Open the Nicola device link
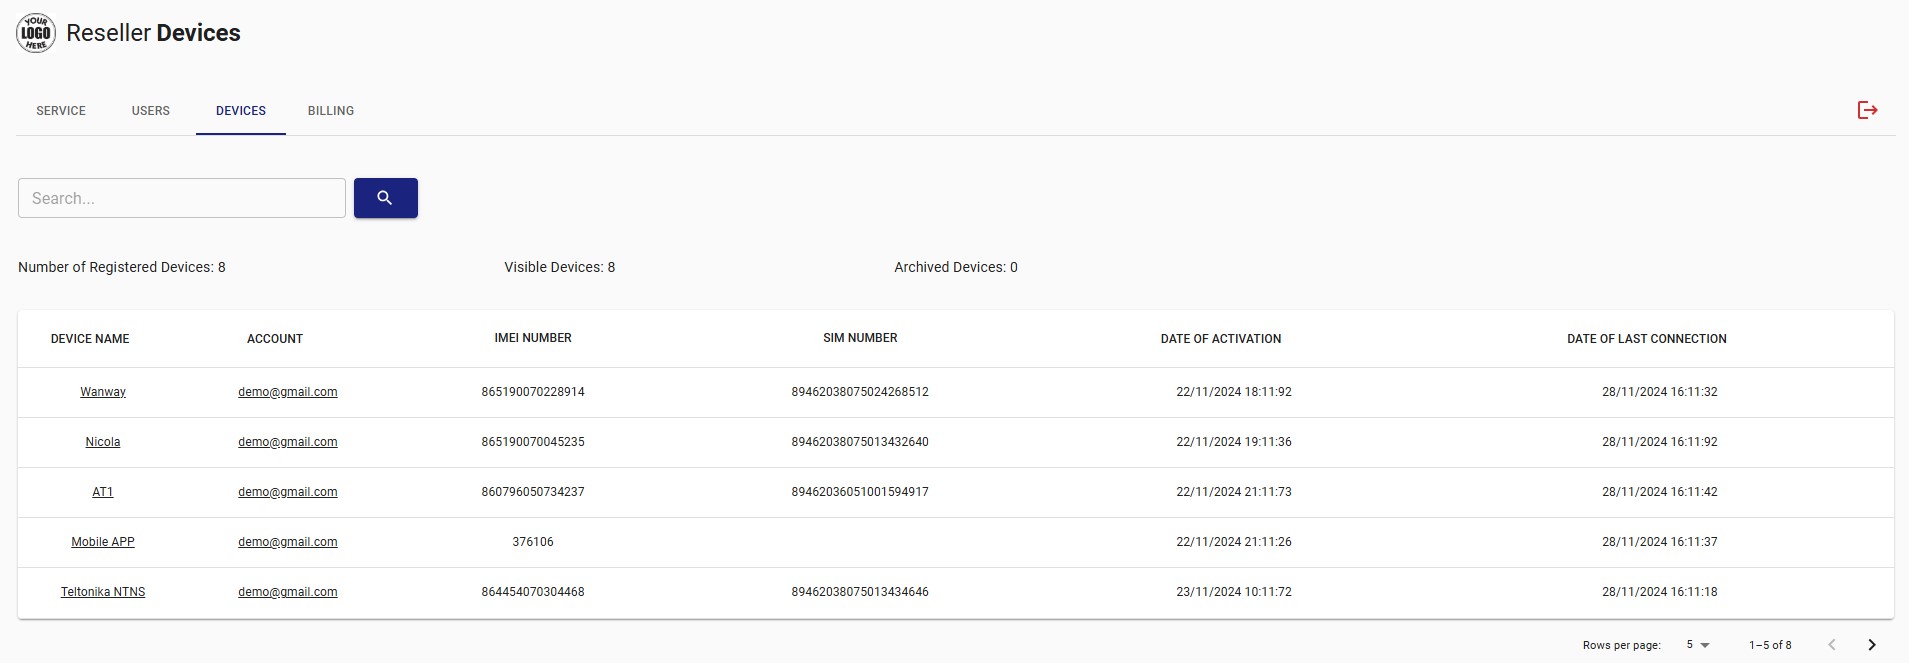Viewport: 1909px width, 663px height. pos(103,442)
